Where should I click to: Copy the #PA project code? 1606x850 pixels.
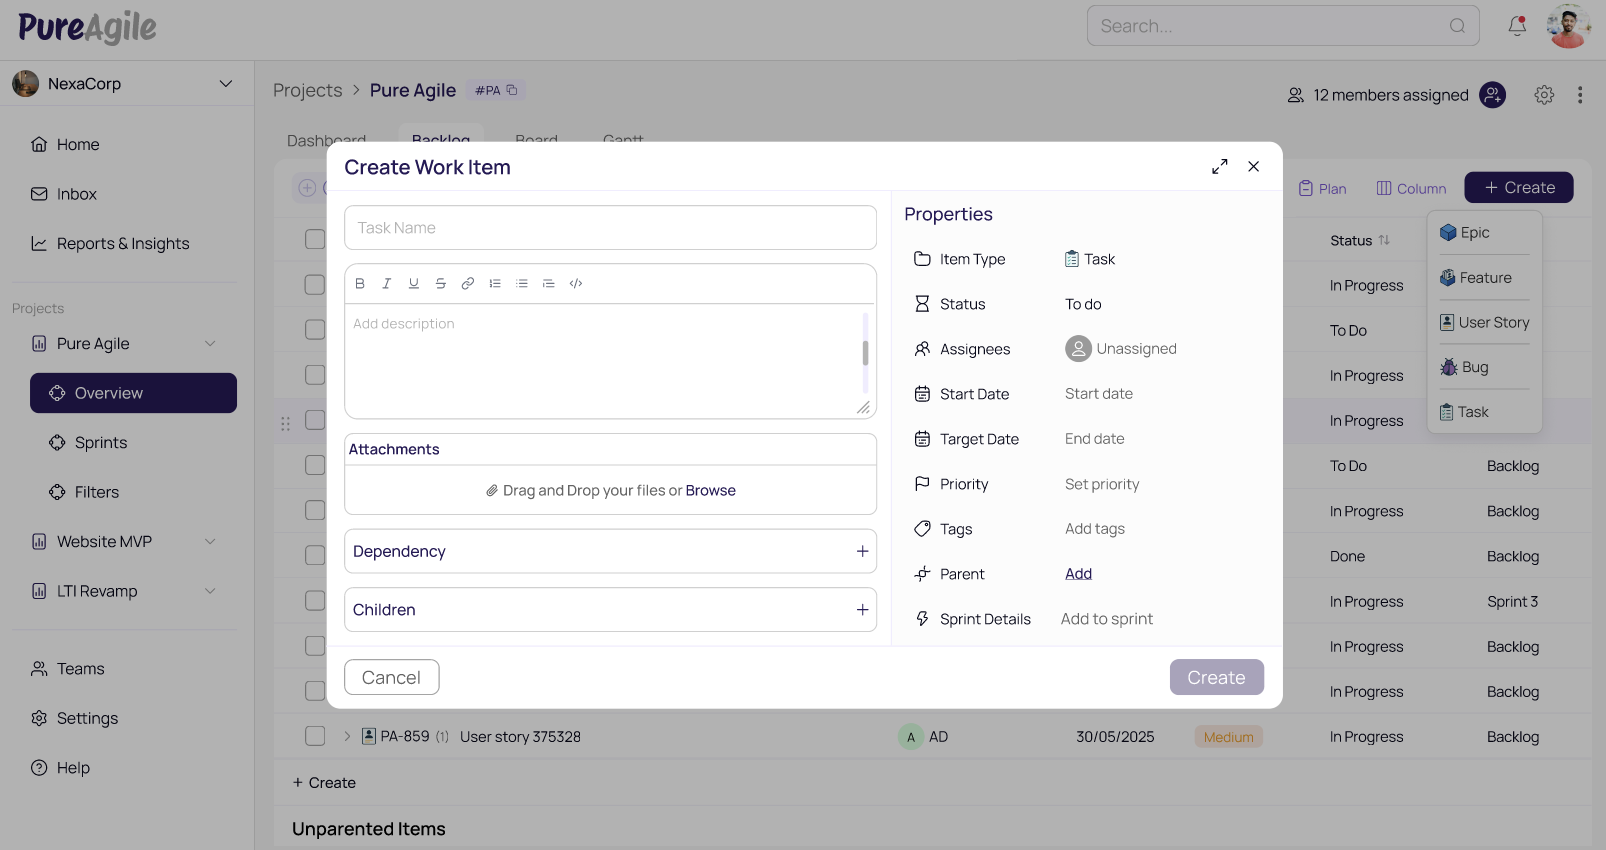(512, 90)
